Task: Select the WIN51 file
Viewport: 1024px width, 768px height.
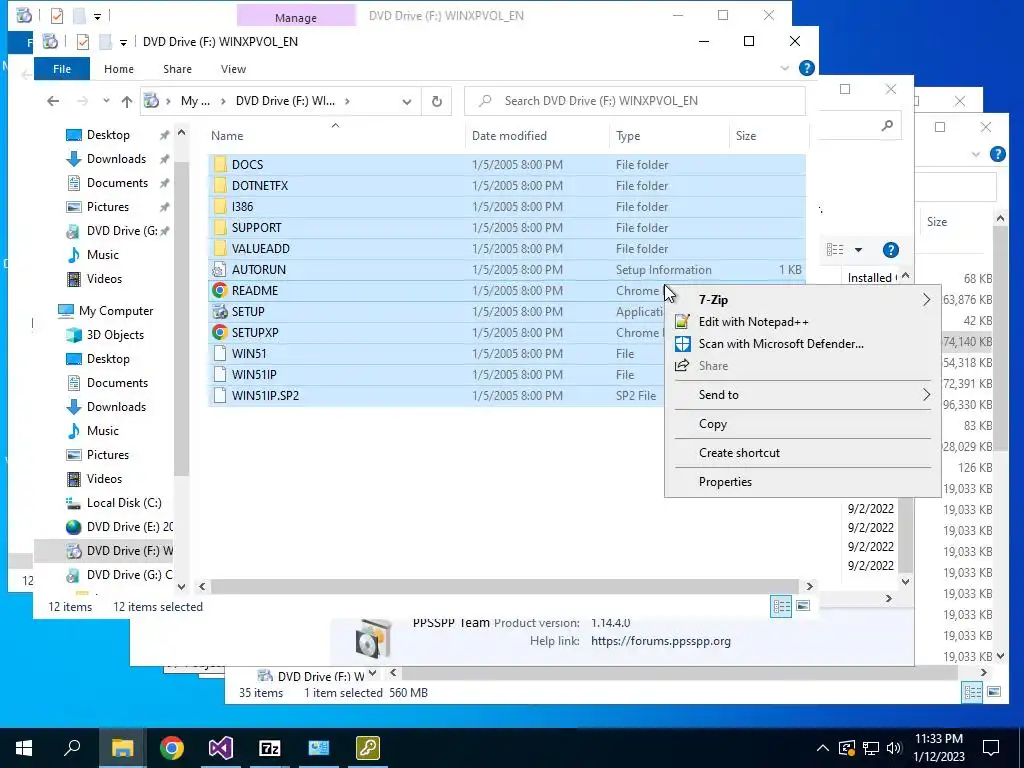Action: pyautogui.click(x=436, y=353)
